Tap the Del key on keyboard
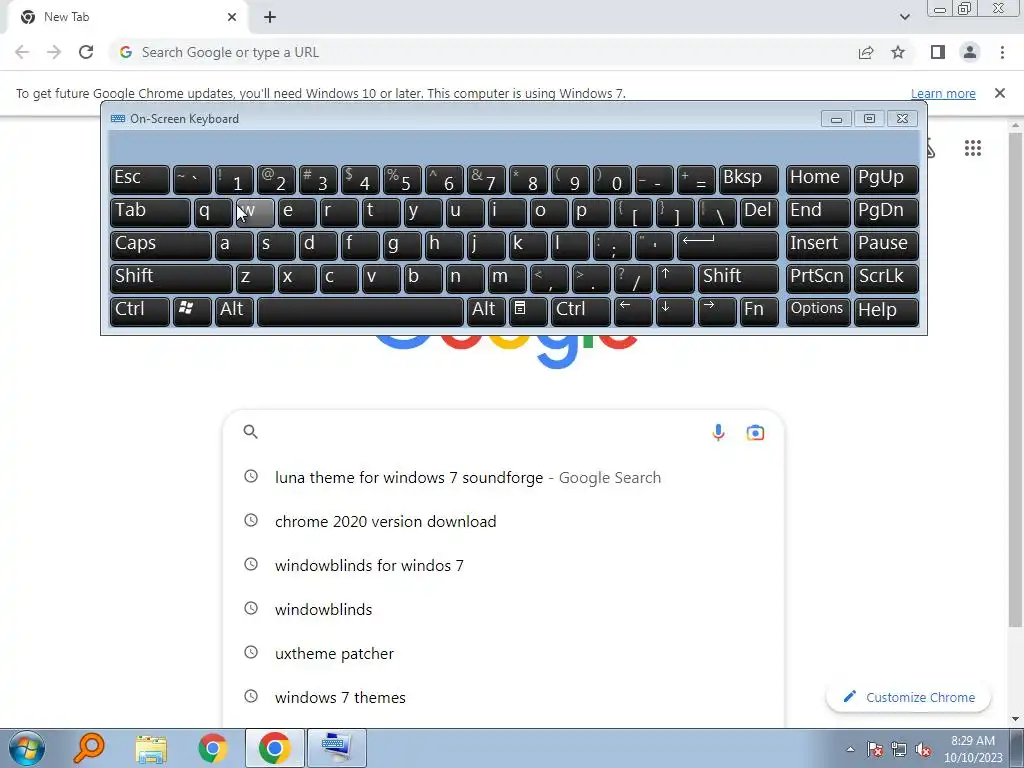 coord(759,213)
